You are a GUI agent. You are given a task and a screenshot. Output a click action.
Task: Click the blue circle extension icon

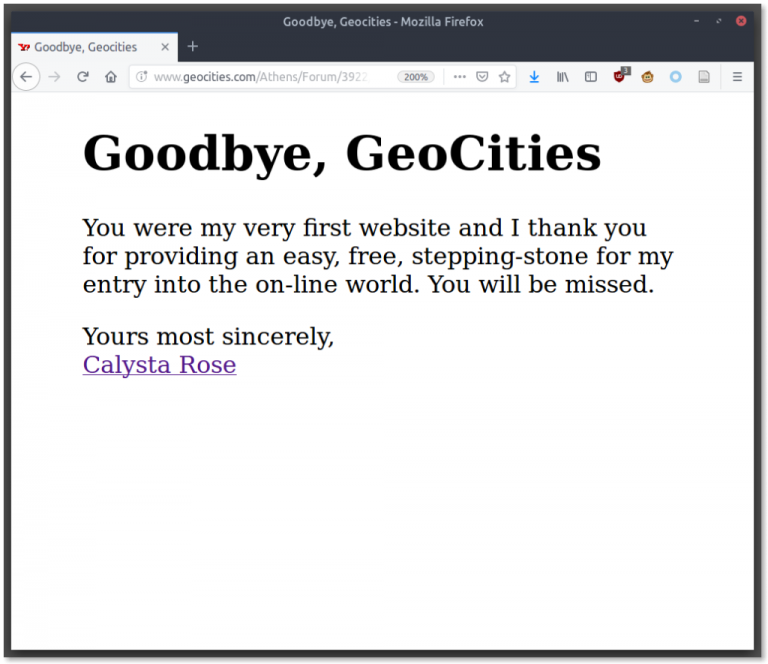(676, 77)
